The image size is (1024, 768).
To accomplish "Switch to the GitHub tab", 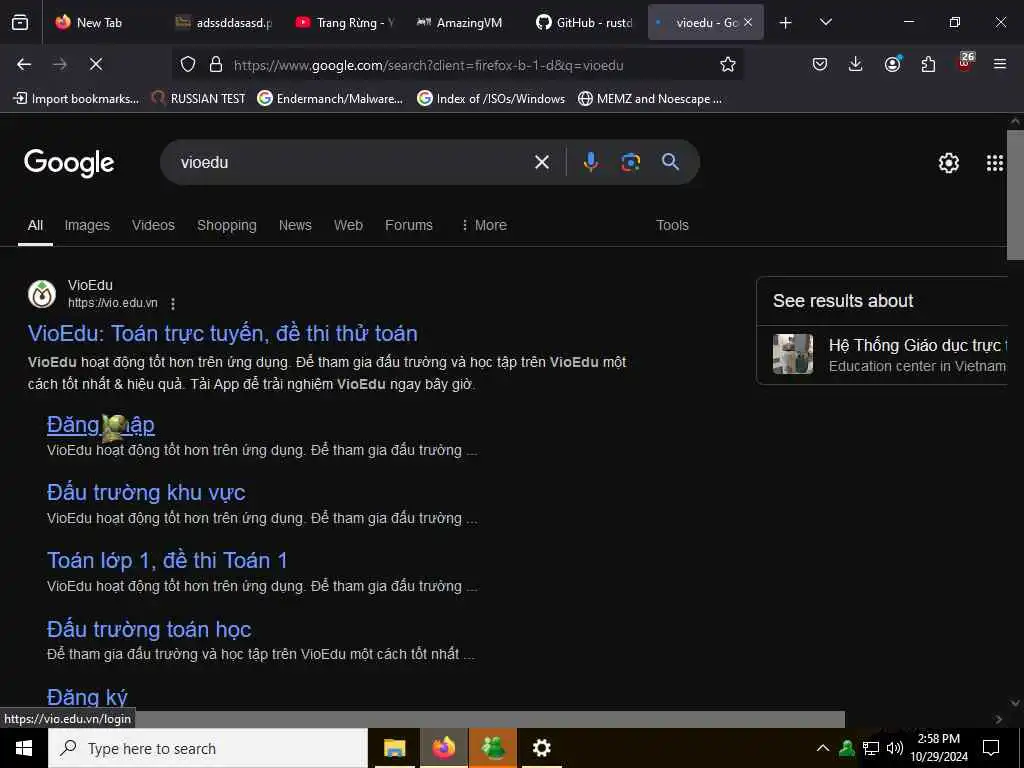I will coord(586,23).
